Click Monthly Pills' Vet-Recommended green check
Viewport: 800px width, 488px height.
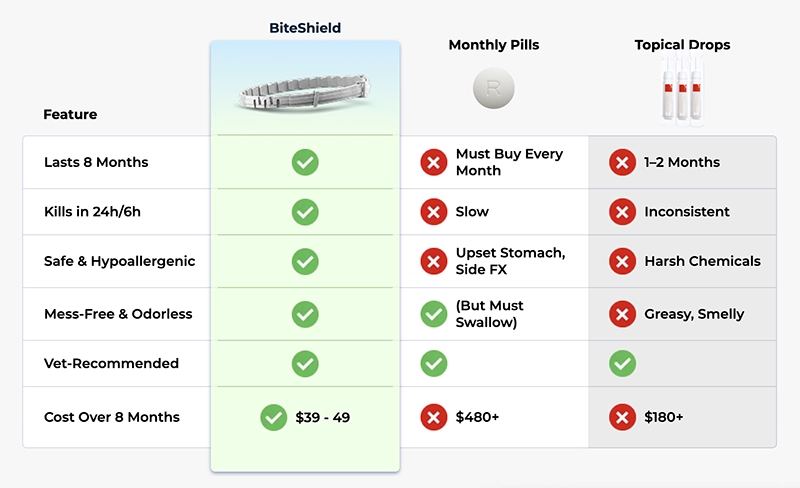click(433, 363)
